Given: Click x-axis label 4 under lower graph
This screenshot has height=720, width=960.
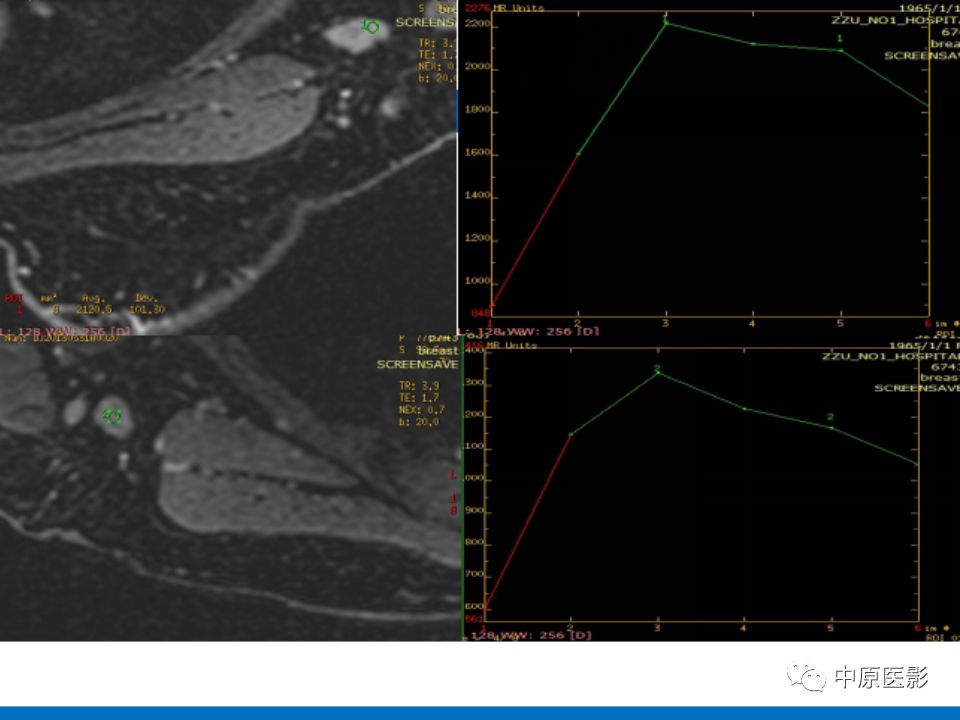Looking at the screenshot, I should (x=744, y=628).
